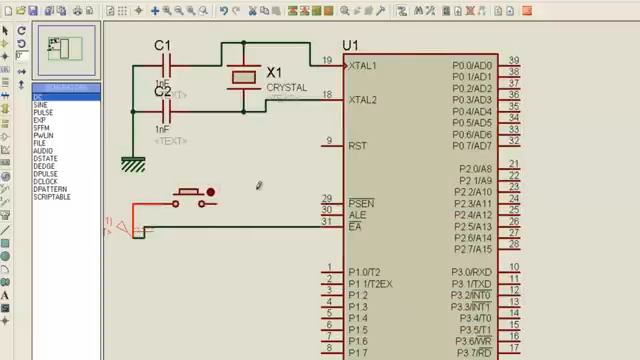Click the Redo arrow icon
The height and width of the screenshot is (360, 640).
(236, 11)
